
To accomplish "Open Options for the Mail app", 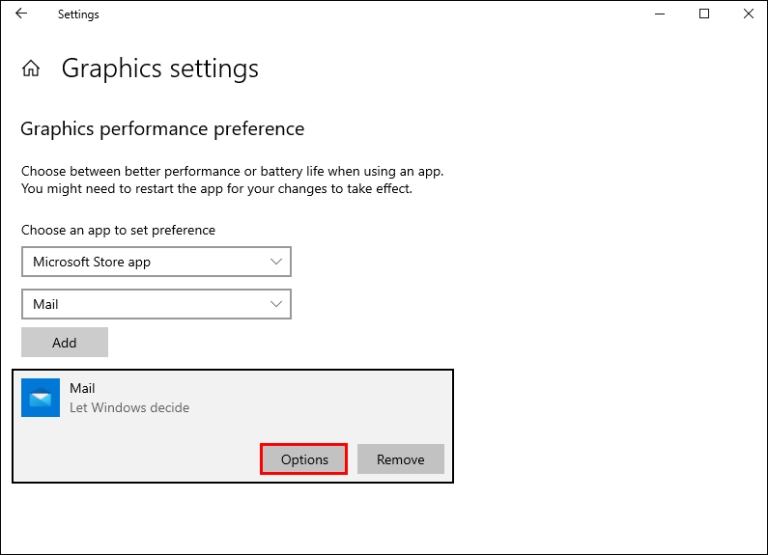I will (304, 460).
